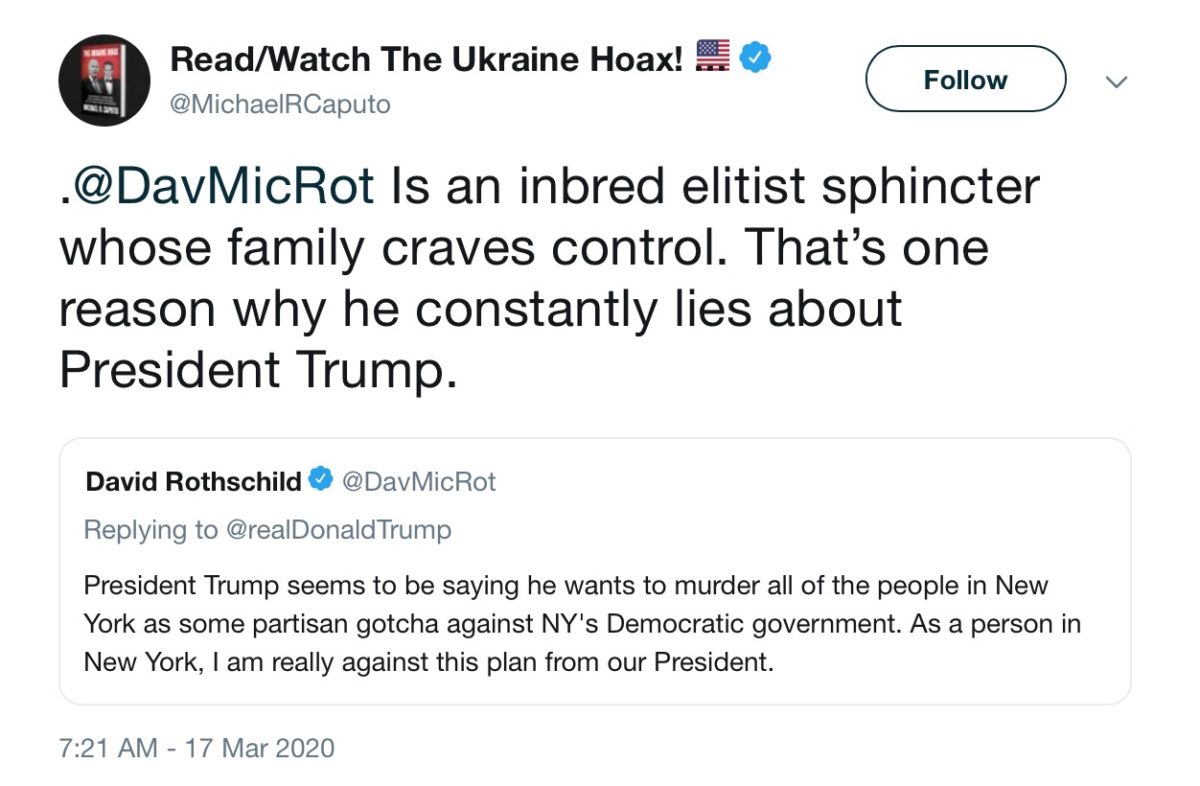Open the author's profile picture
This screenshot has width=1200, height=786.
(x=105, y=80)
